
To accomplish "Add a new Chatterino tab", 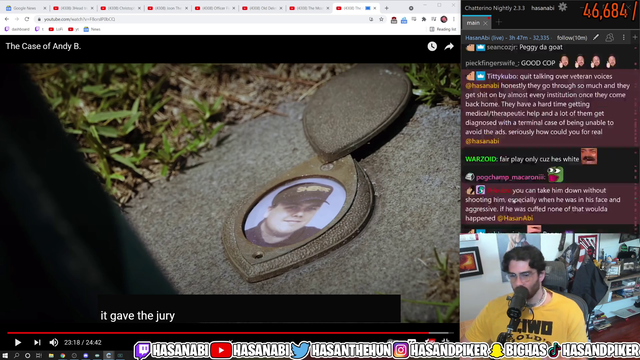I will pos(498,22).
